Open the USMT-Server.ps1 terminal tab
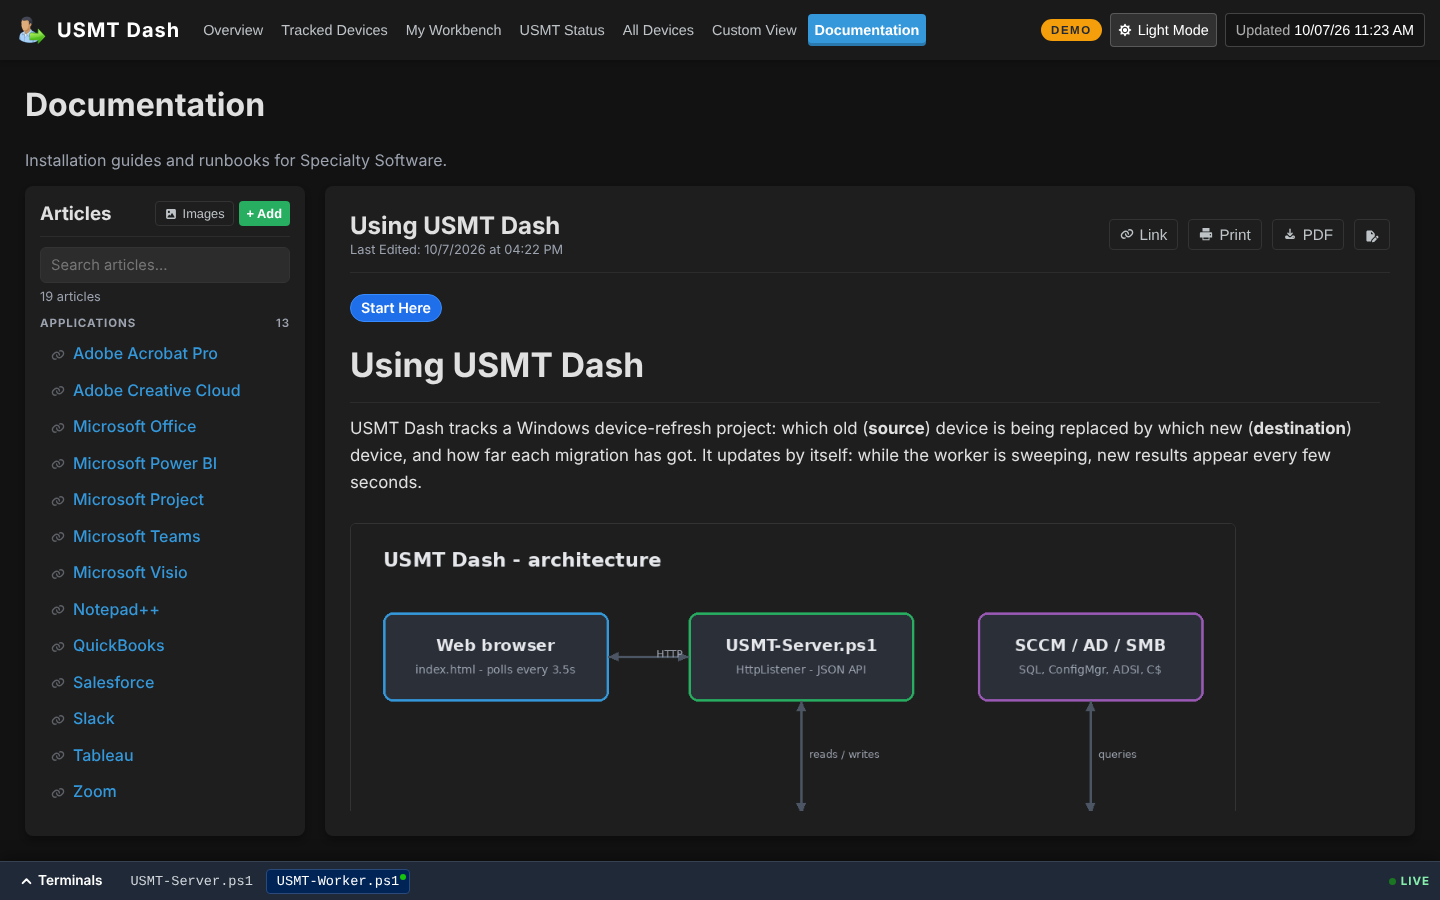The image size is (1440, 900). (191, 881)
